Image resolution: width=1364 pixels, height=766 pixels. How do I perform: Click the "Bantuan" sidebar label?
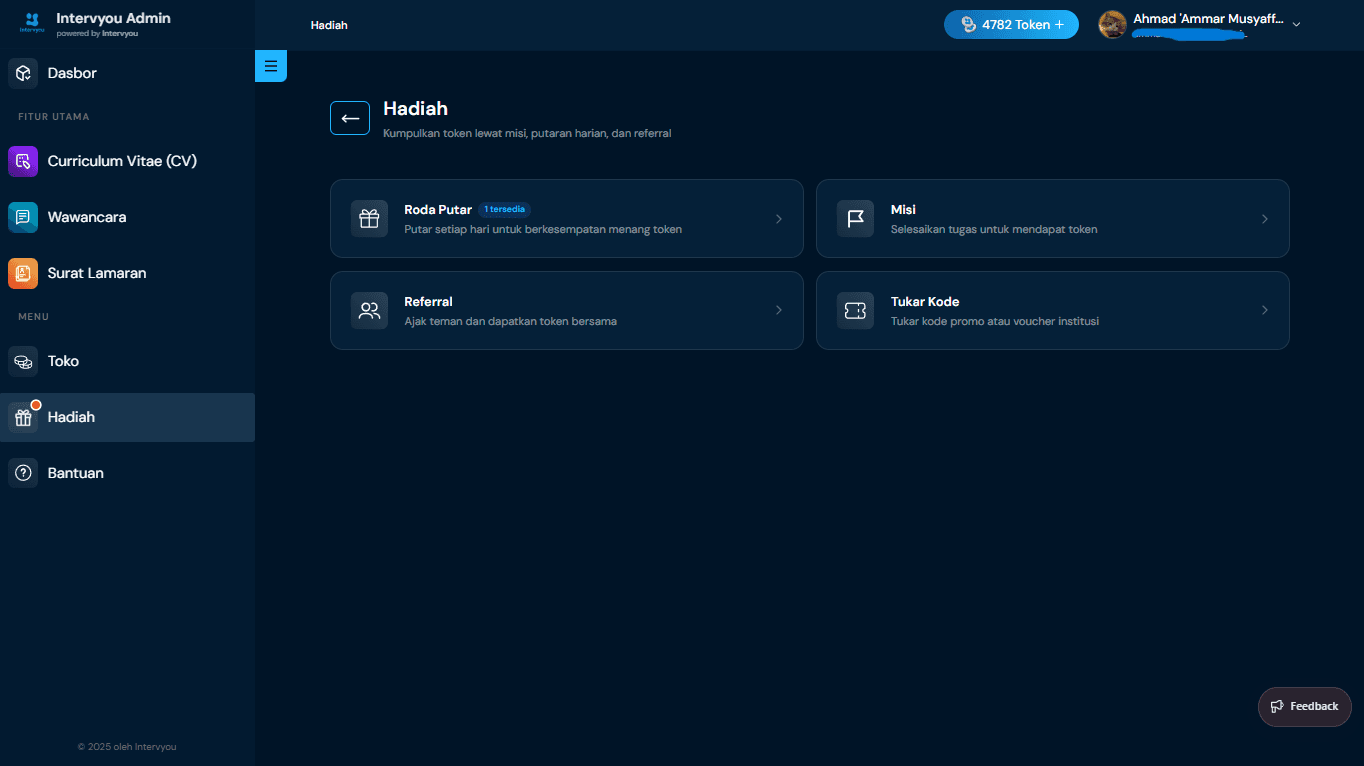pyautogui.click(x=76, y=473)
